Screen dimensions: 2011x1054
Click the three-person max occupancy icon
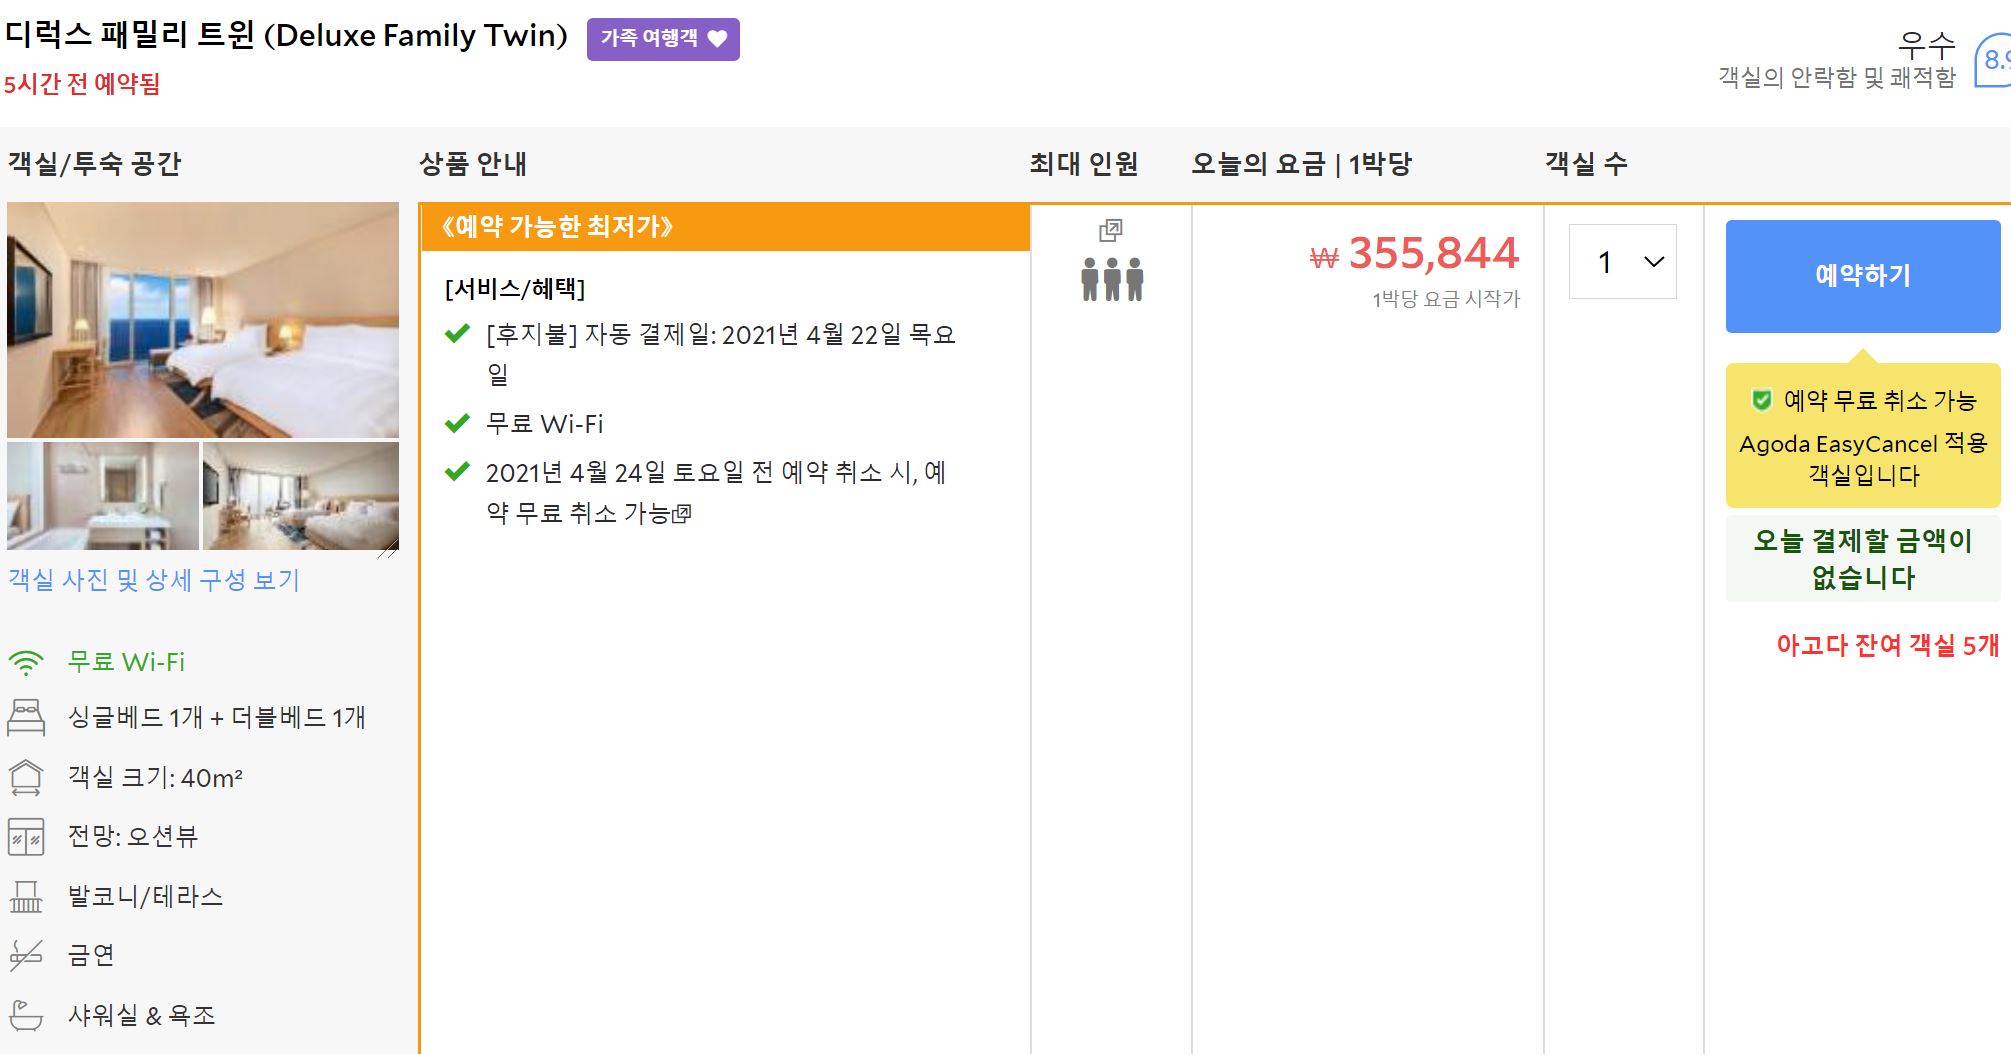coord(1112,279)
